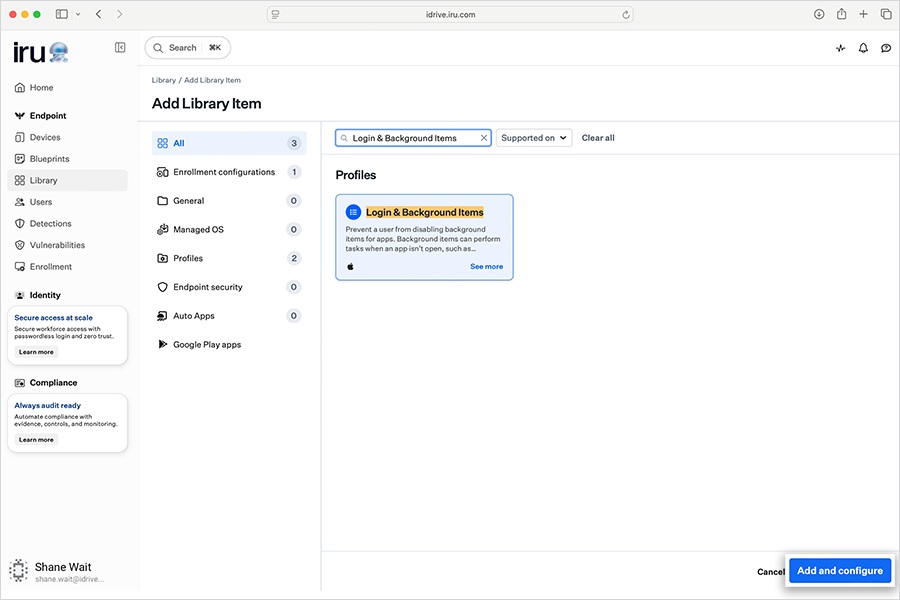900x600 pixels.
Task: Open Library in sidebar
Action: pyautogui.click(x=67, y=180)
